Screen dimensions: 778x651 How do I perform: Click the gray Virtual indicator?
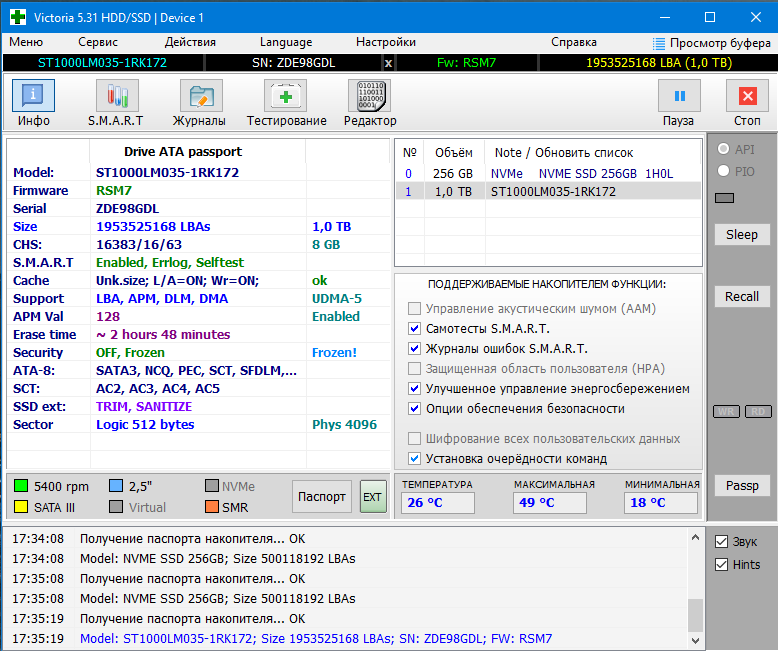pyautogui.click(x=116, y=507)
